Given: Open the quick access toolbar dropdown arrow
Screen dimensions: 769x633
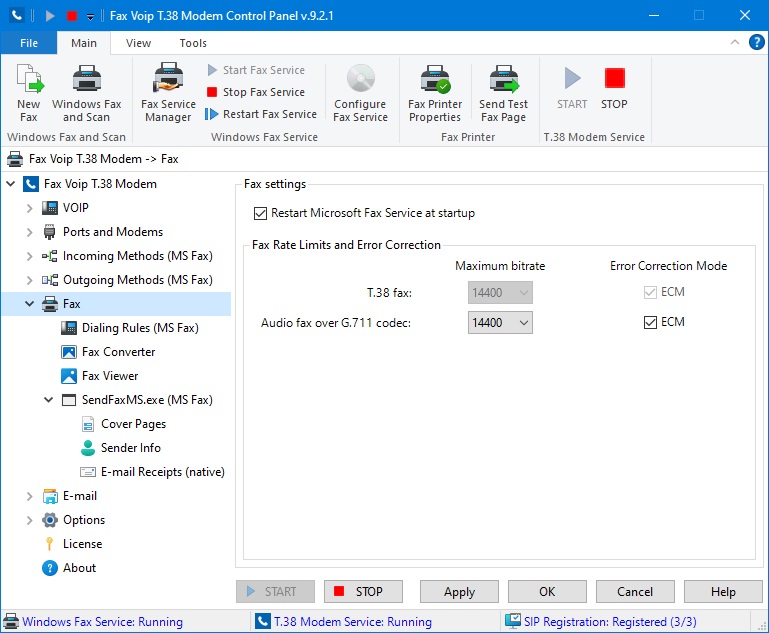Looking at the screenshot, I should pos(90,17).
